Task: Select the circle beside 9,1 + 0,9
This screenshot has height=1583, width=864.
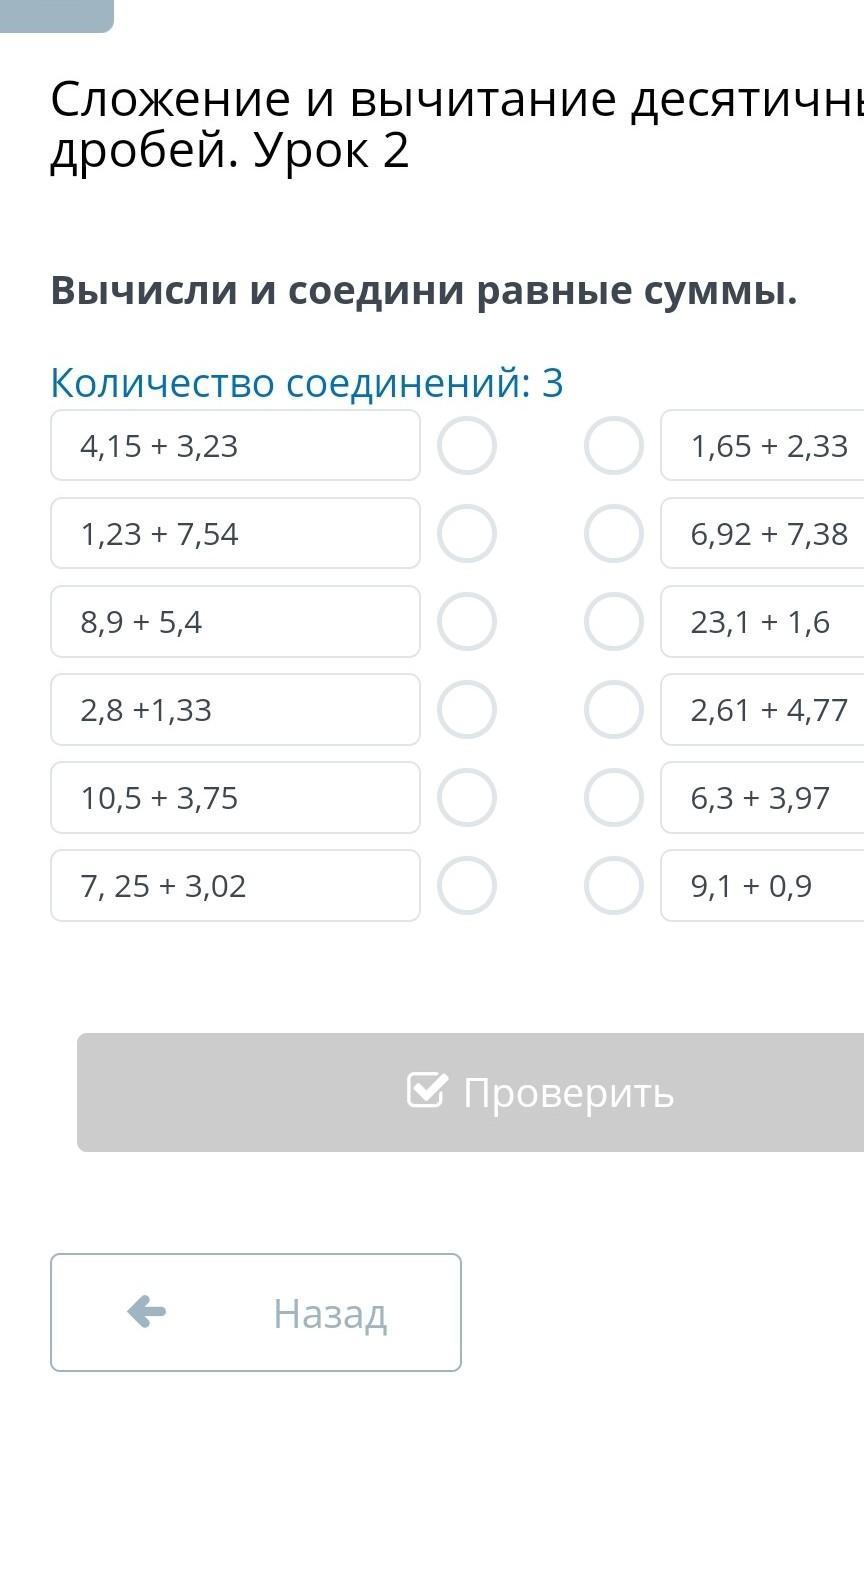Action: [614, 886]
